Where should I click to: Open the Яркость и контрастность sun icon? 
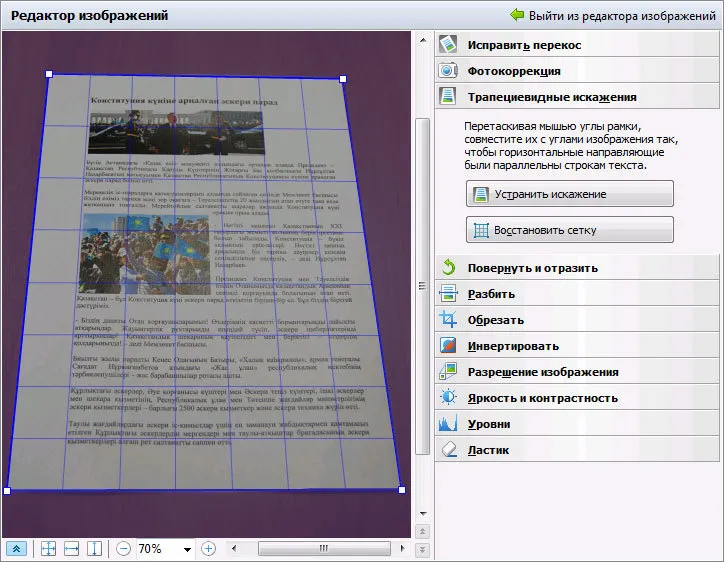click(447, 397)
